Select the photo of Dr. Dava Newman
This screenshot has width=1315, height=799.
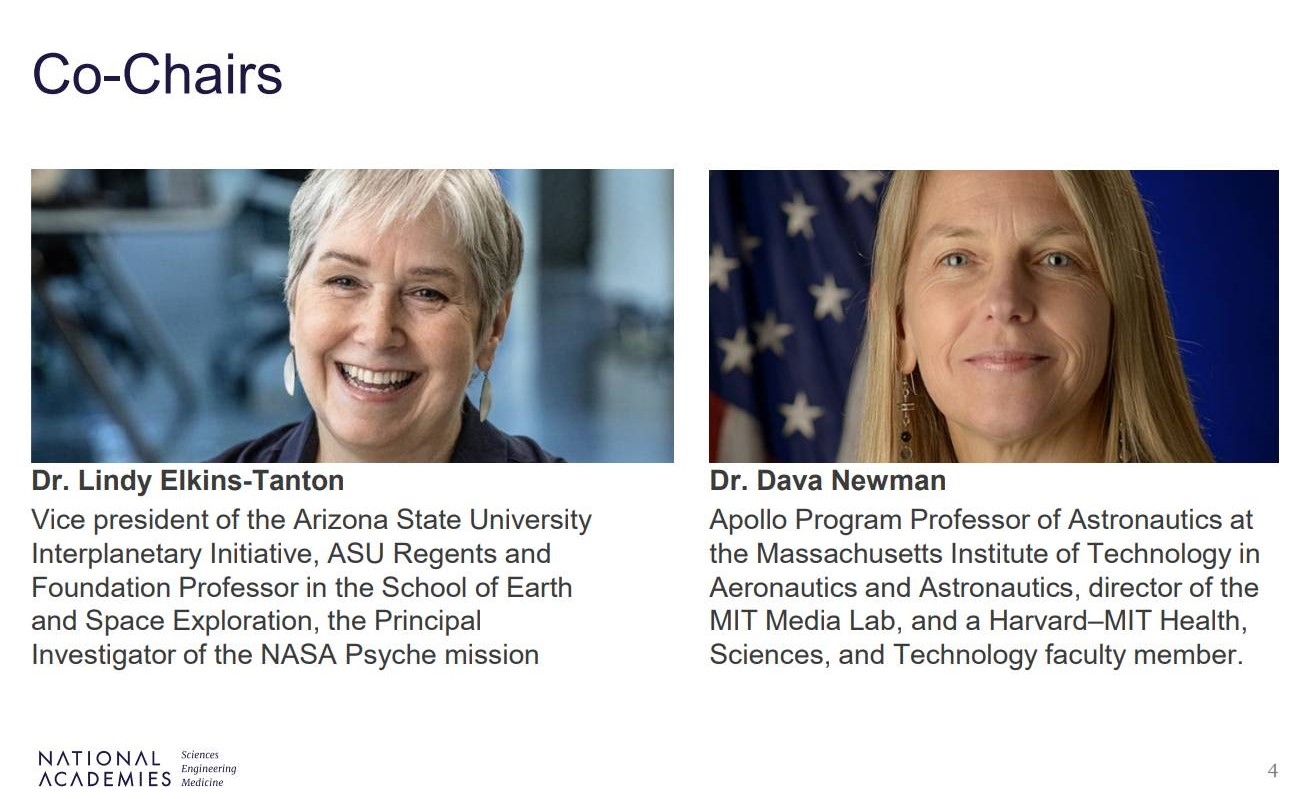point(993,315)
